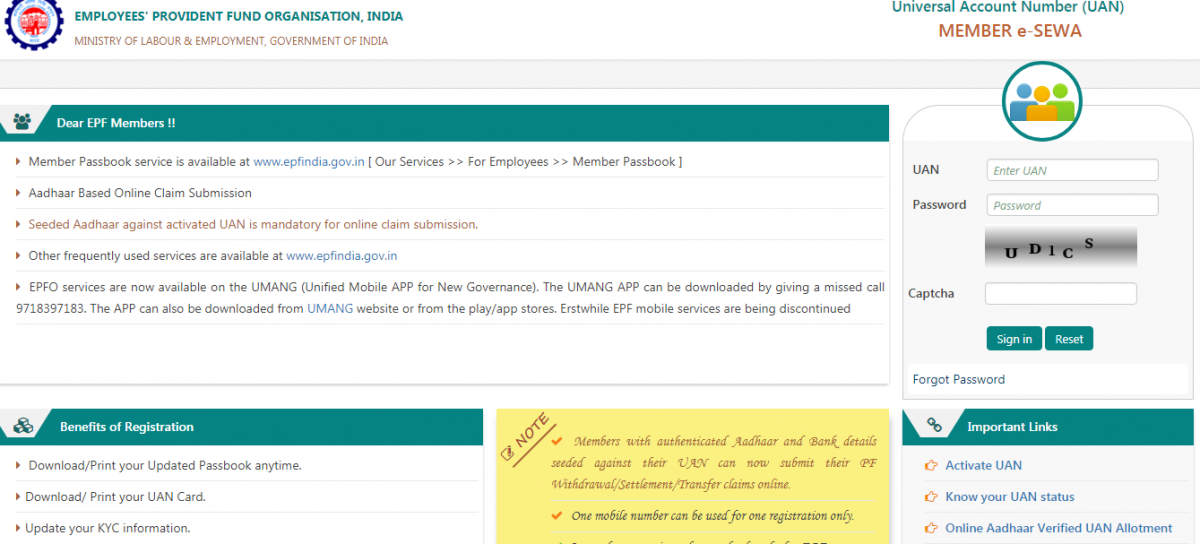Click 'Download/ Print your UAN Card.' item
1200x544 pixels.
coord(116,496)
